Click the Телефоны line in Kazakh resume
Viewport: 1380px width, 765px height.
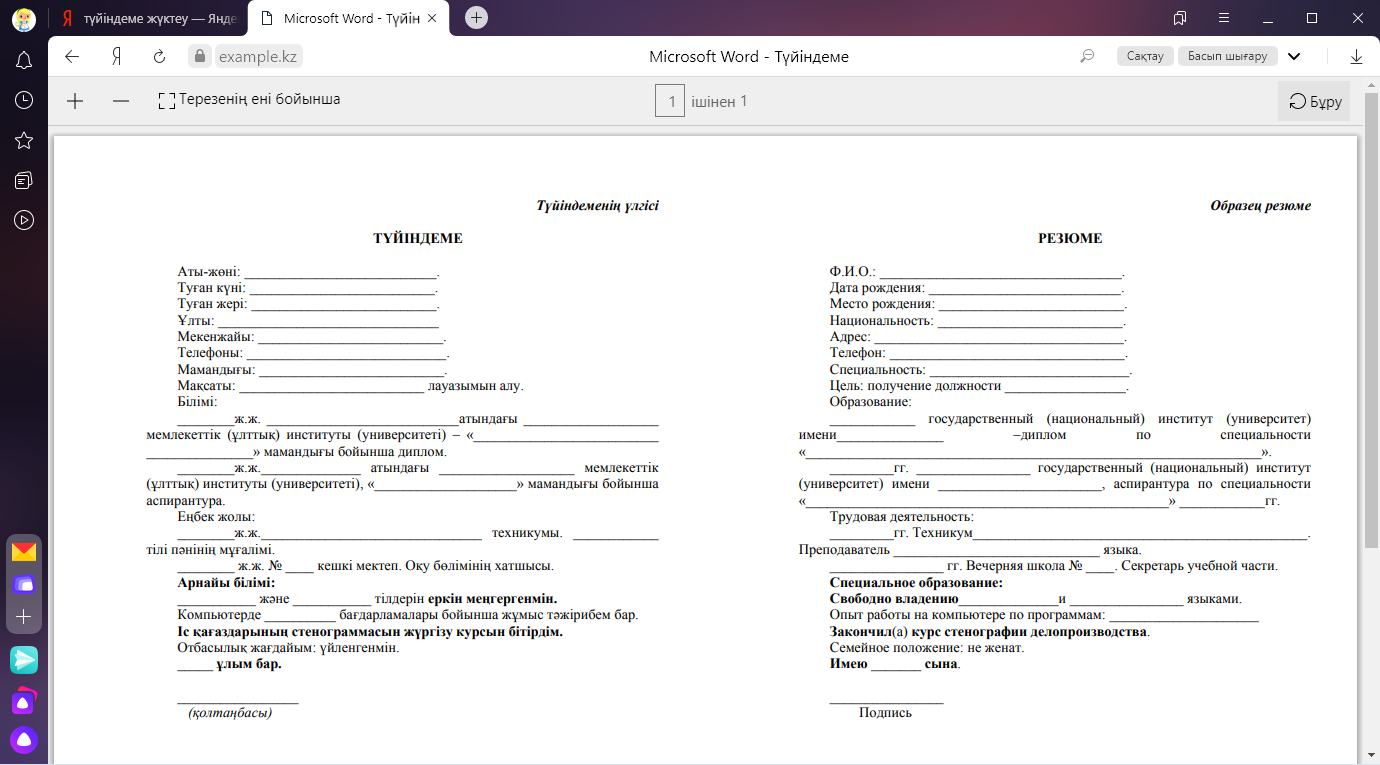coord(314,353)
